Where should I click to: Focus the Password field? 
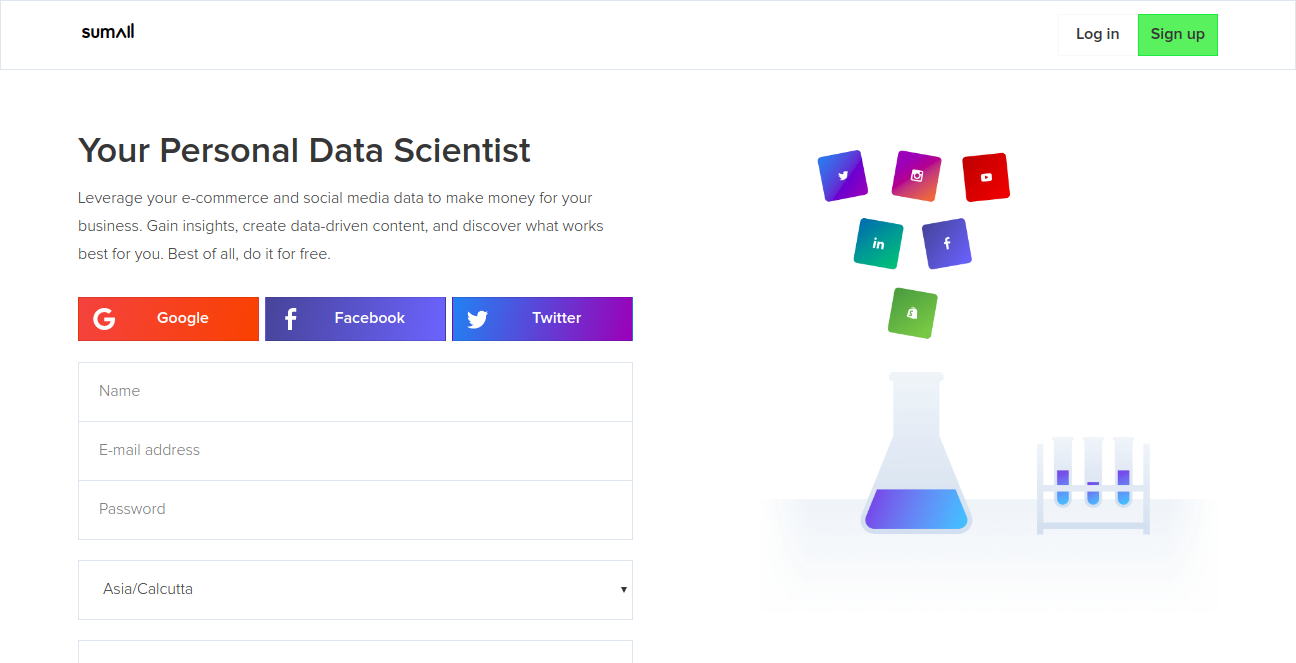355,509
